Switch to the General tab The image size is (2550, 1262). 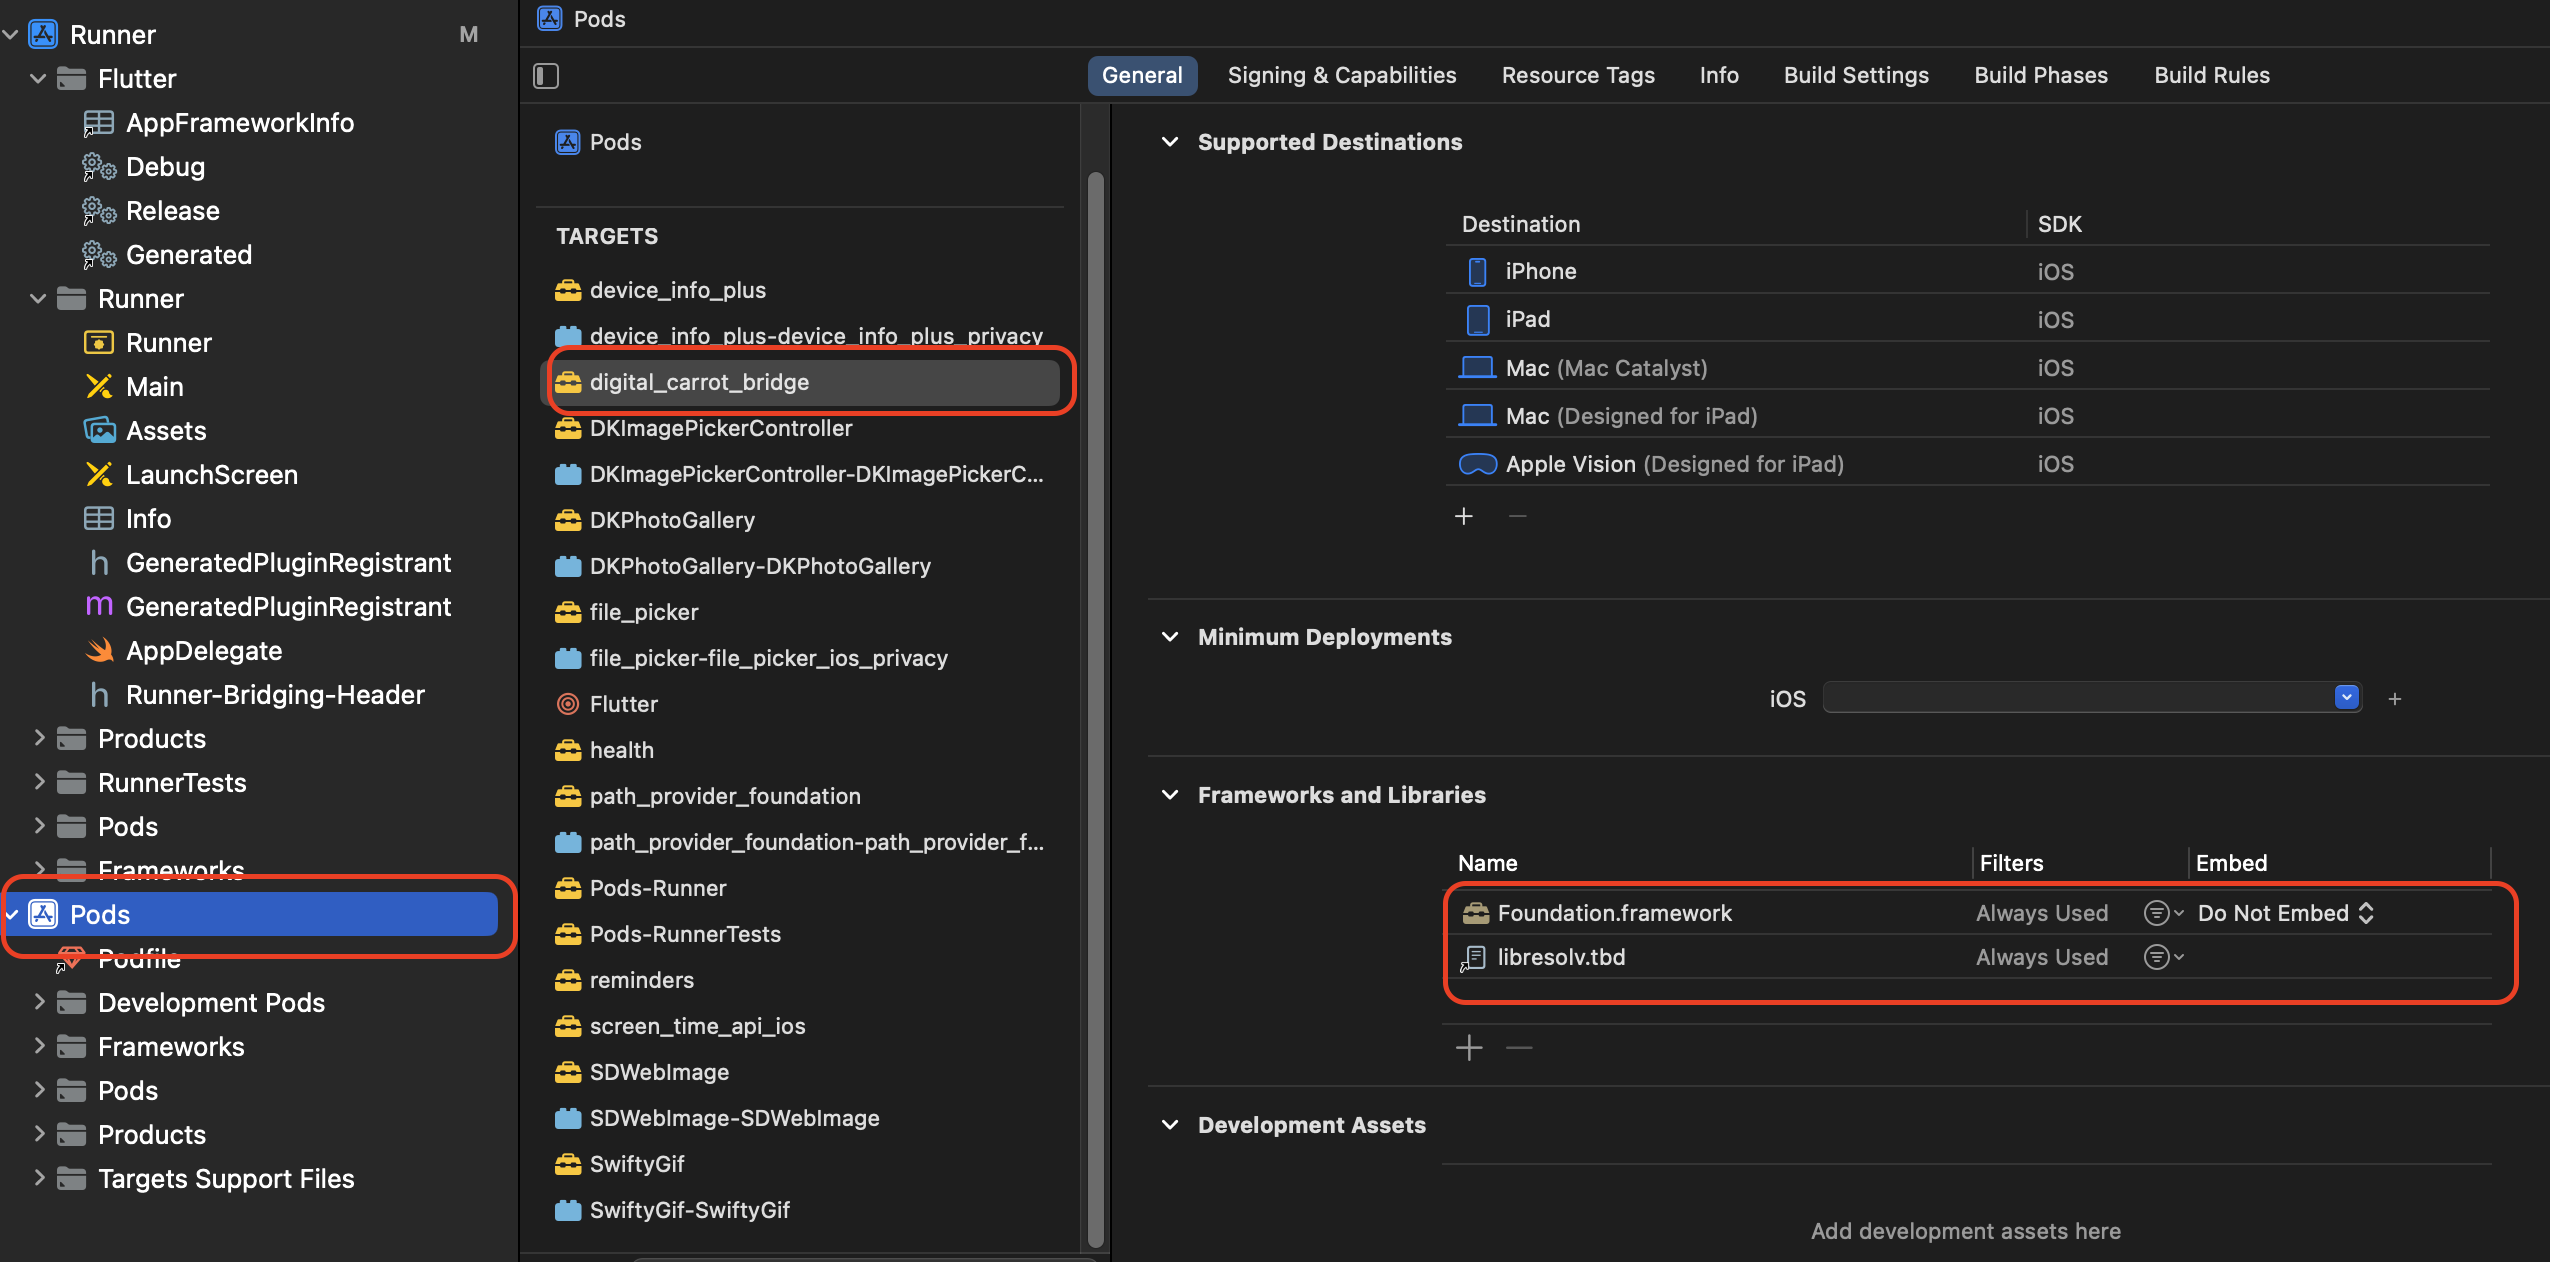tap(1142, 76)
